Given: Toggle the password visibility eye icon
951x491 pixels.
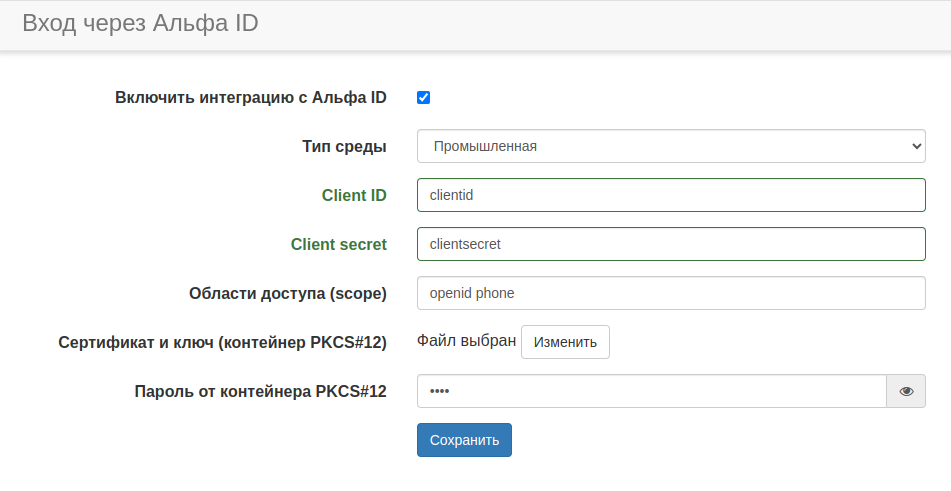Looking at the screenshot, I should pos(906,391).
